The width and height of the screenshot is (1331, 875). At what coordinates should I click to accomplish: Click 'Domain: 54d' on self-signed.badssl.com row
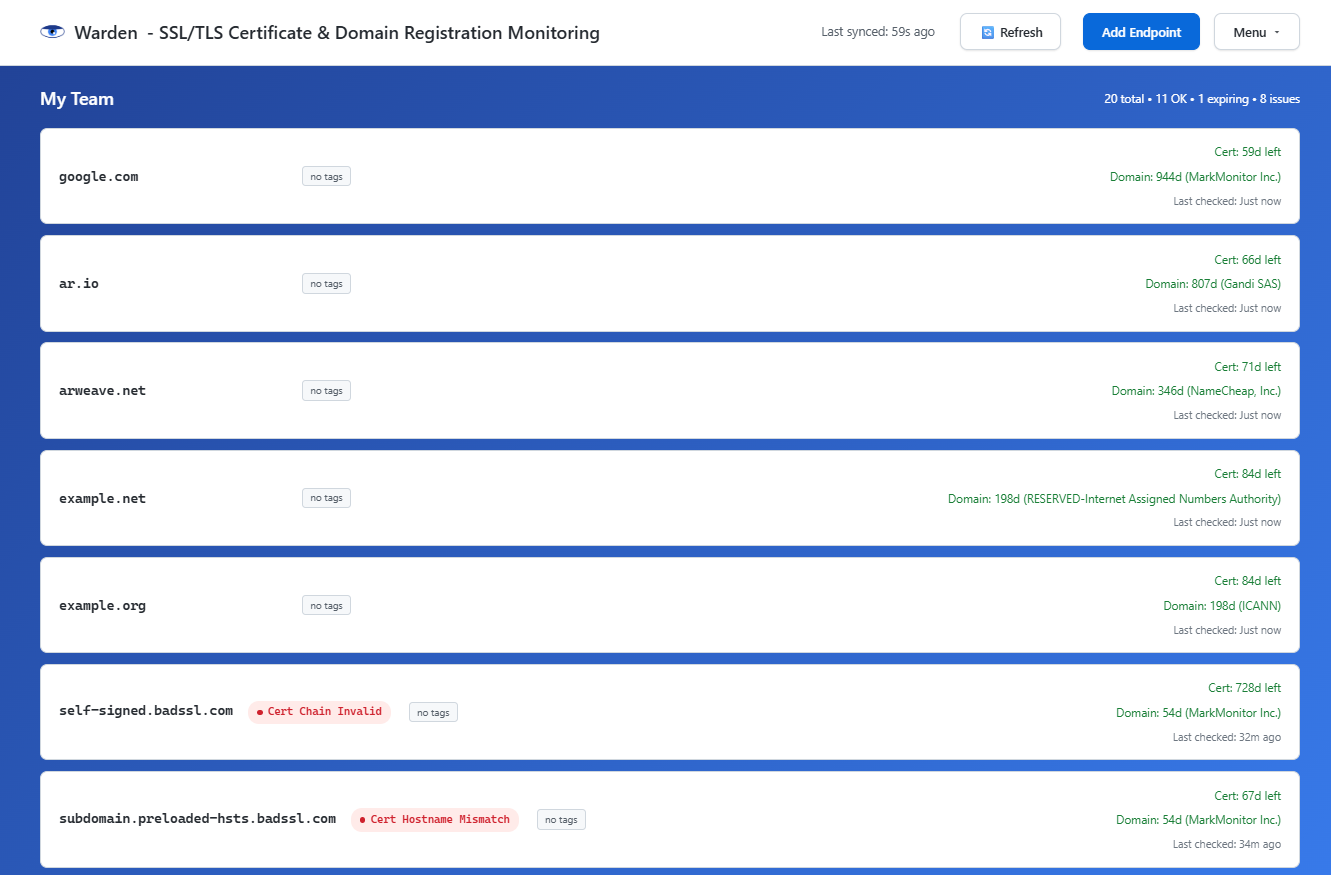pyautogui.click(x=1198, y=713)
